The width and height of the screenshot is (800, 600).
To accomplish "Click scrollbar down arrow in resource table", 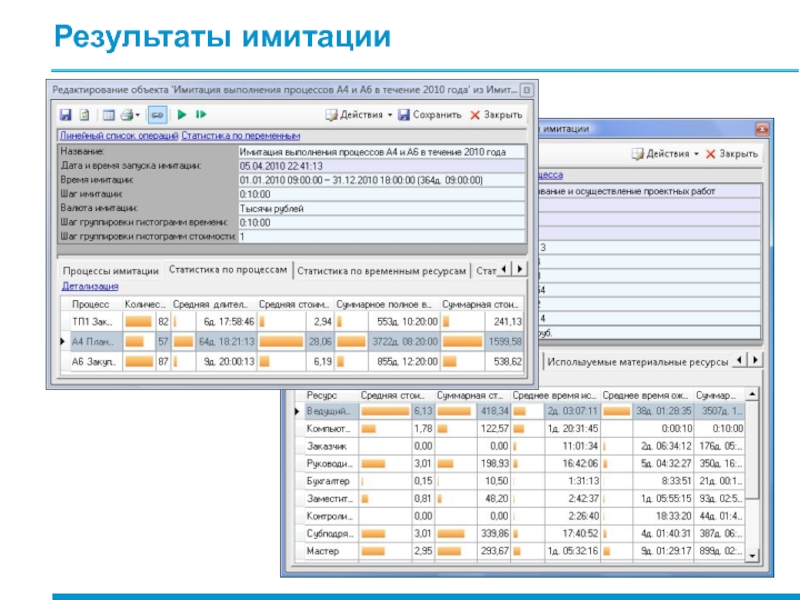I will click(752, 556).
